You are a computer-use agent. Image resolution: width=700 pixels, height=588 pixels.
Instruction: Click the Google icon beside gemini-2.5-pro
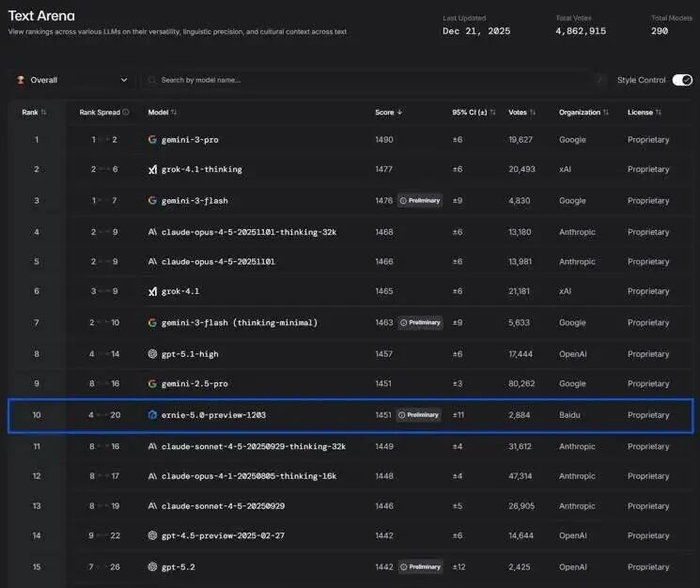[152, 384]
